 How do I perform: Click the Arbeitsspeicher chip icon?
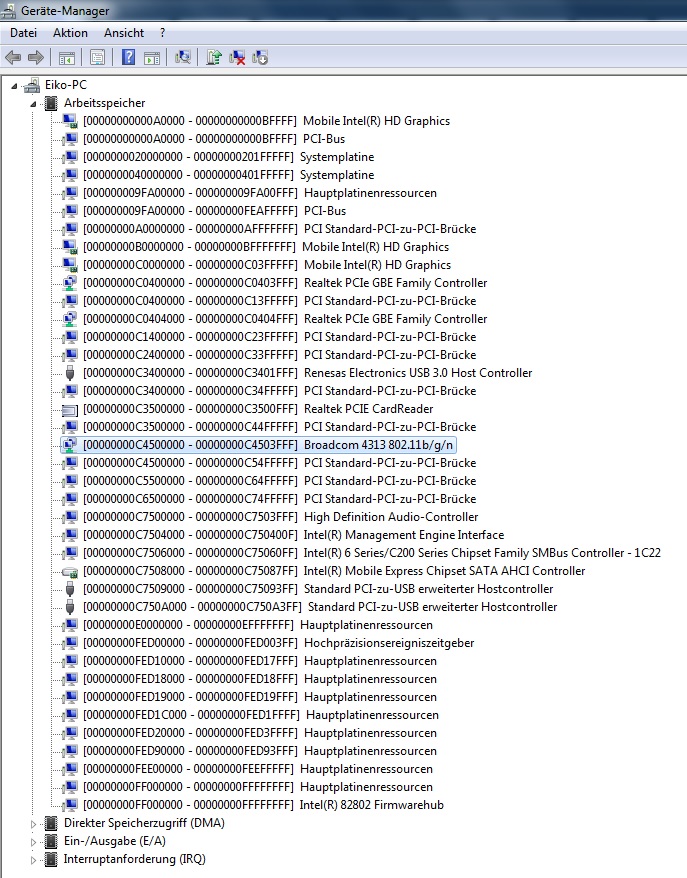pyautogui.click(x=50, y=103)
